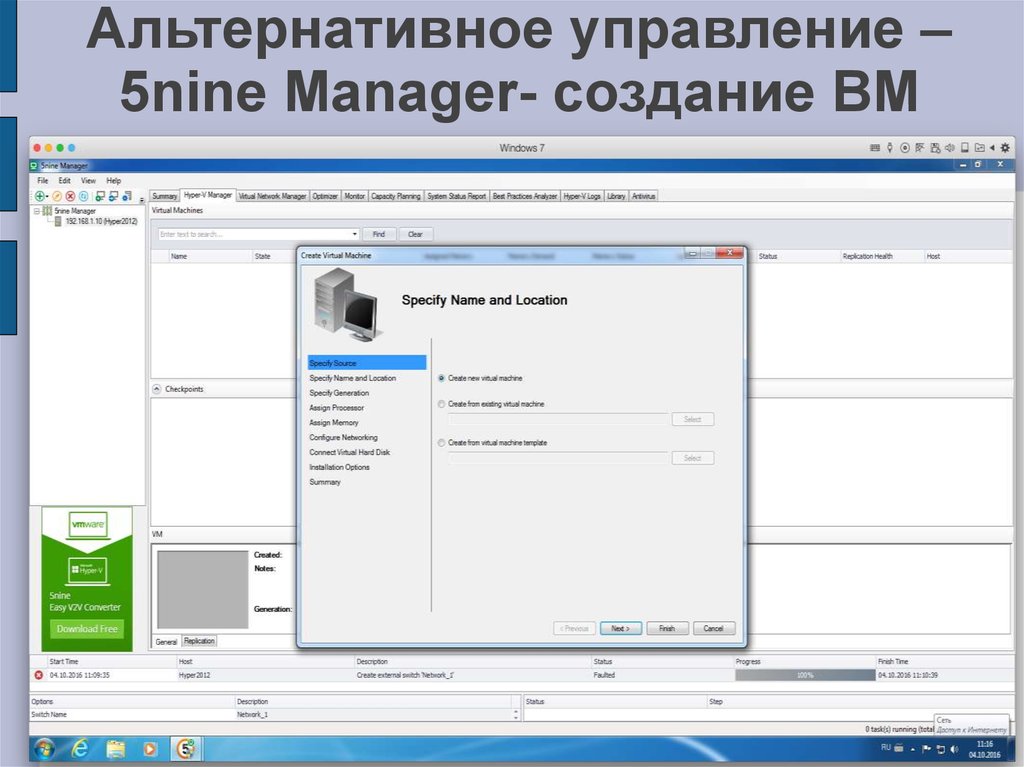This screenshot has width=1024, height=767.
Task: Click the Network_1 description cell
Action: (x=376, y=715)
